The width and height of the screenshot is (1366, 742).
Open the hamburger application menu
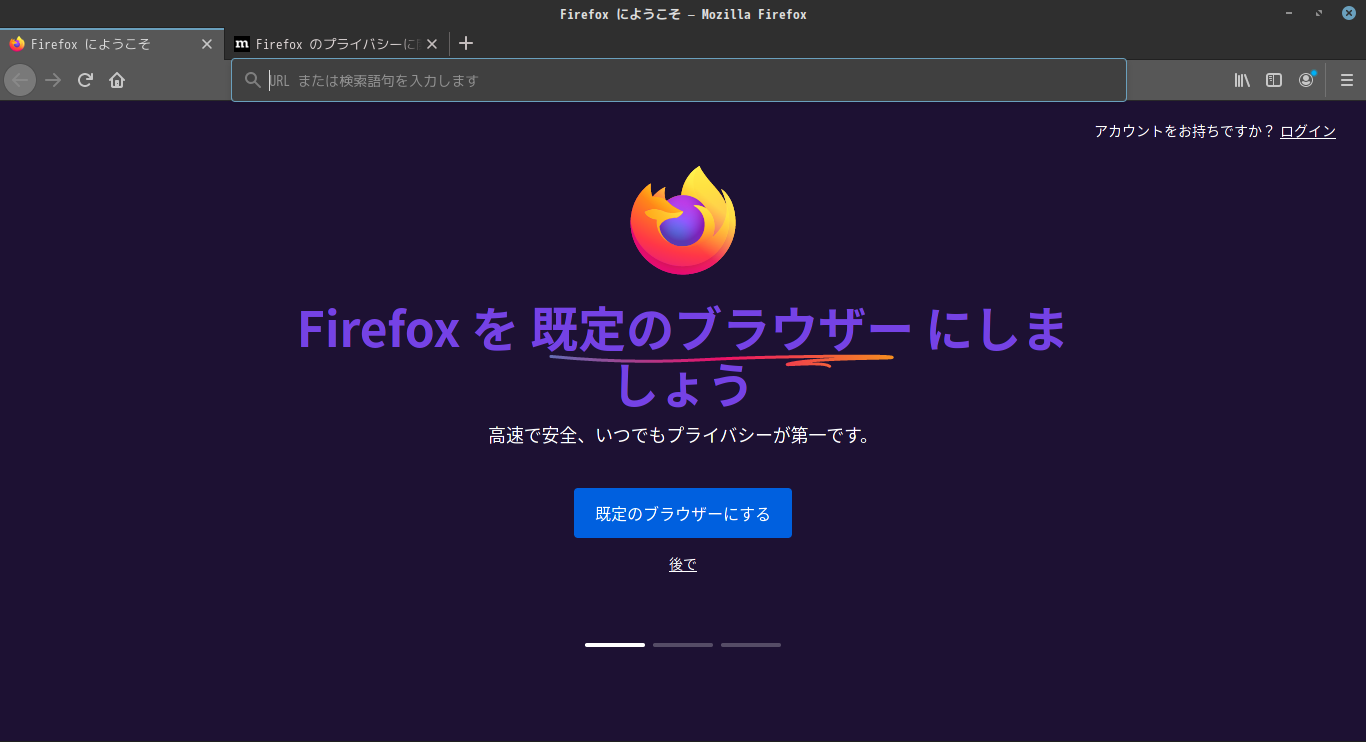point(1346,80)
